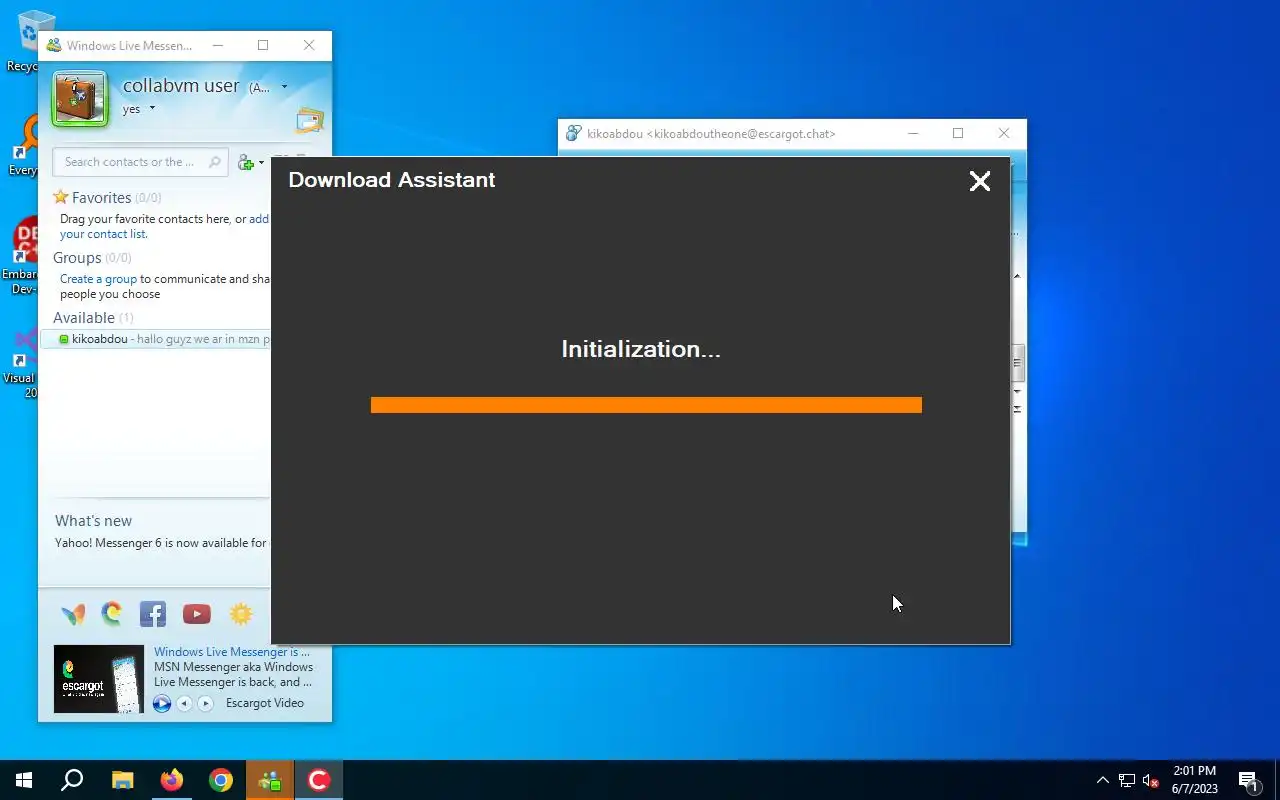Show hidden system tray icons
The image size is (1280, 800).
[1103, 780]
